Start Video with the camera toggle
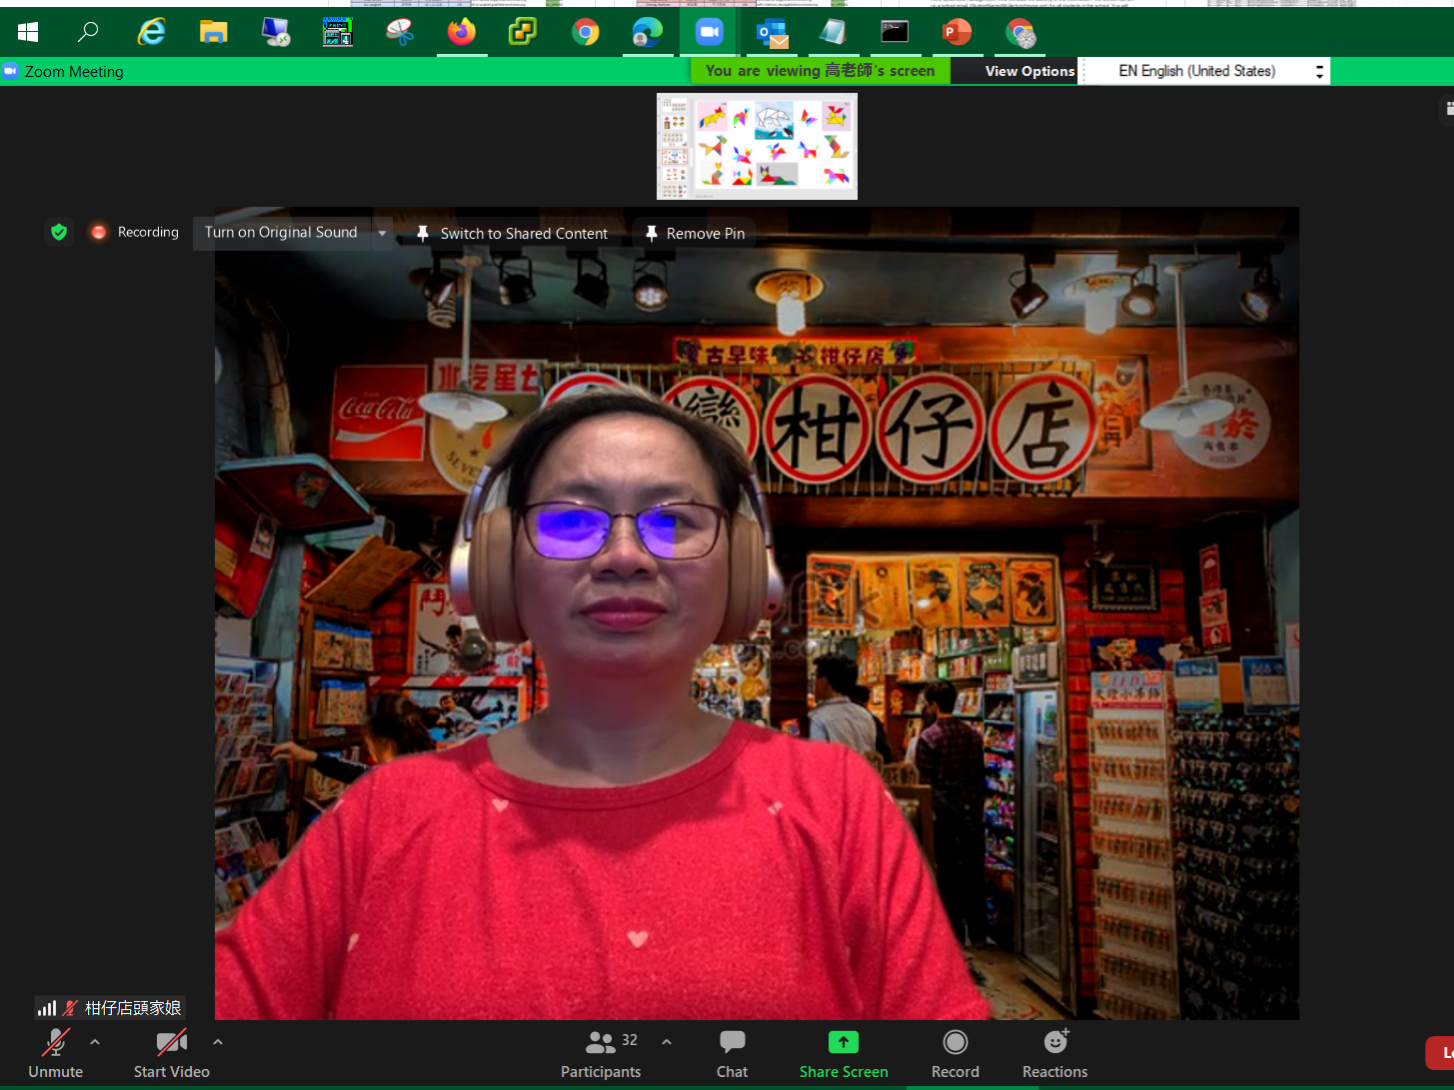Screen dimensions: 1454x1090 click(x=171, y=1054)
